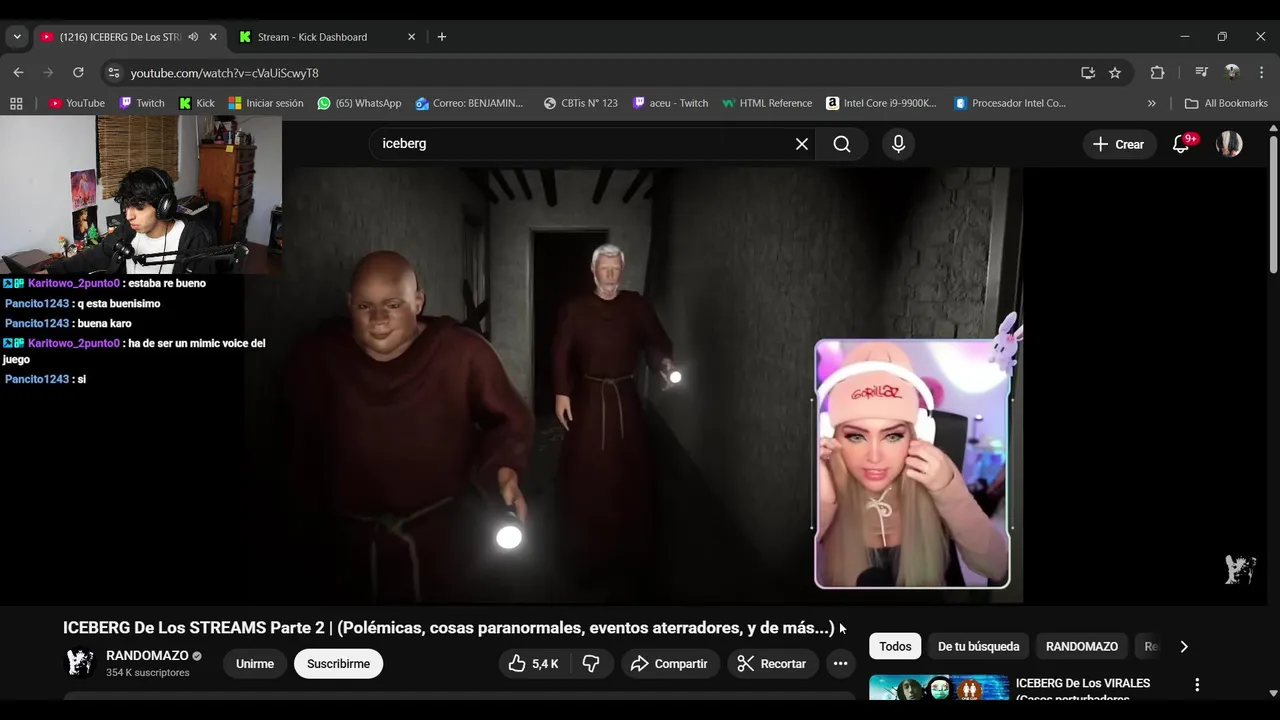Image resolution: width=1280 pixels, height=720 pixels.
Task: Open the Intel Core i9-9900K bookmark
Action: coord(881,103)
